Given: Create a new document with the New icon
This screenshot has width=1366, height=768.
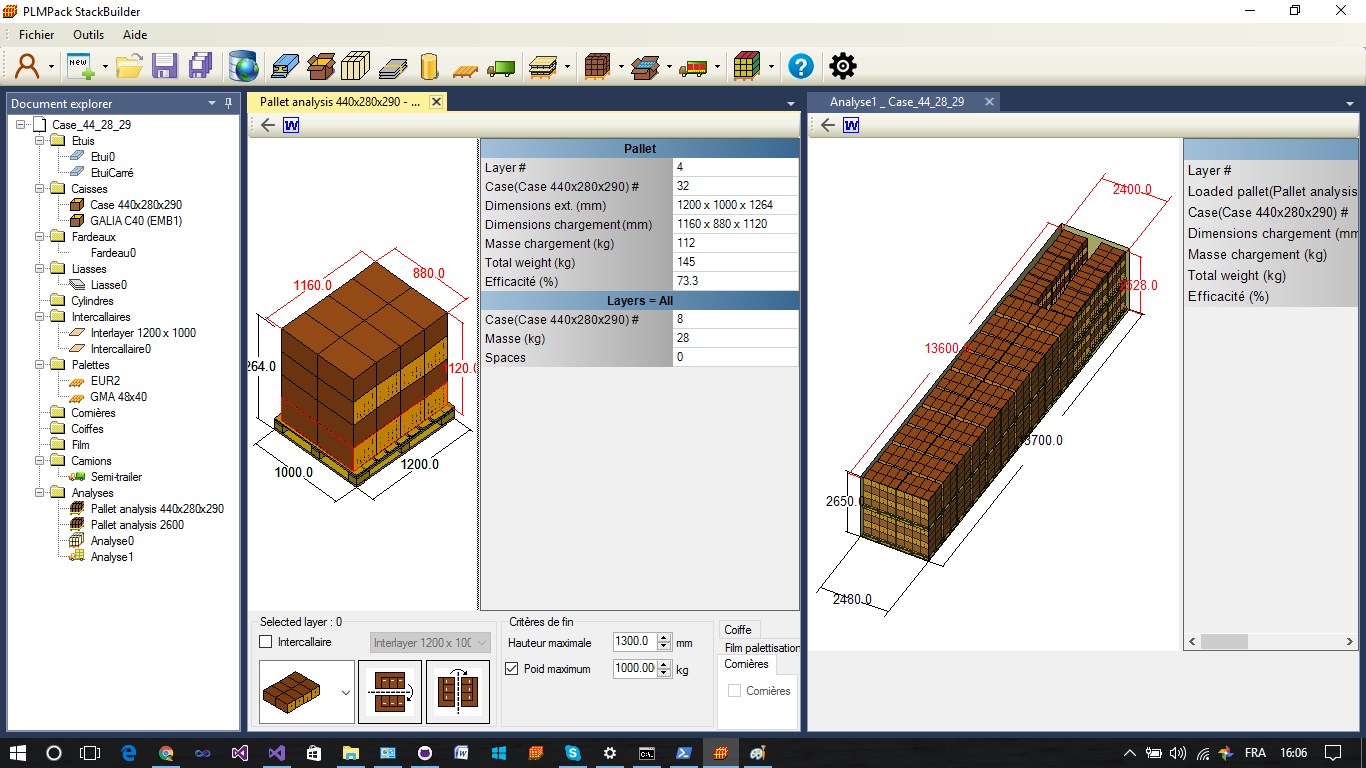Looking at the screenshot, I should click(81, 67).
